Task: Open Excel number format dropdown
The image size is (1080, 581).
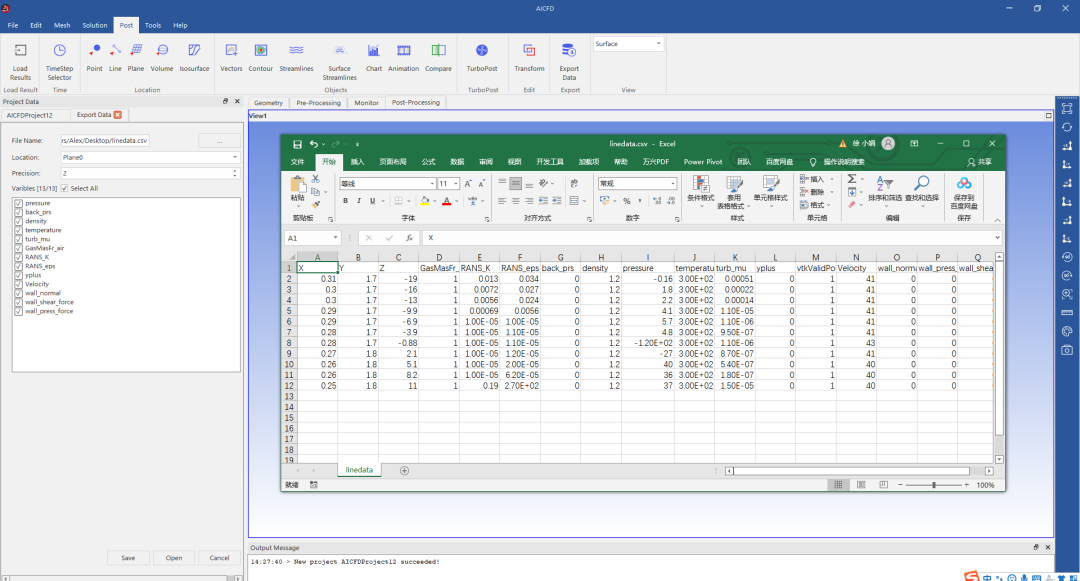Action: click(x=673, y=184)
